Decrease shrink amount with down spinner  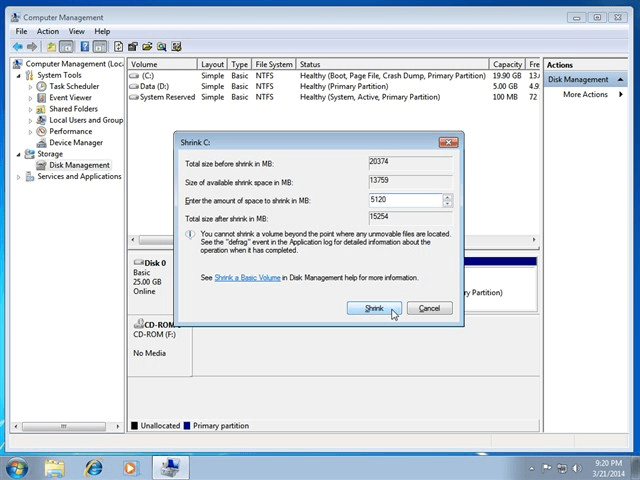point(447,203)
